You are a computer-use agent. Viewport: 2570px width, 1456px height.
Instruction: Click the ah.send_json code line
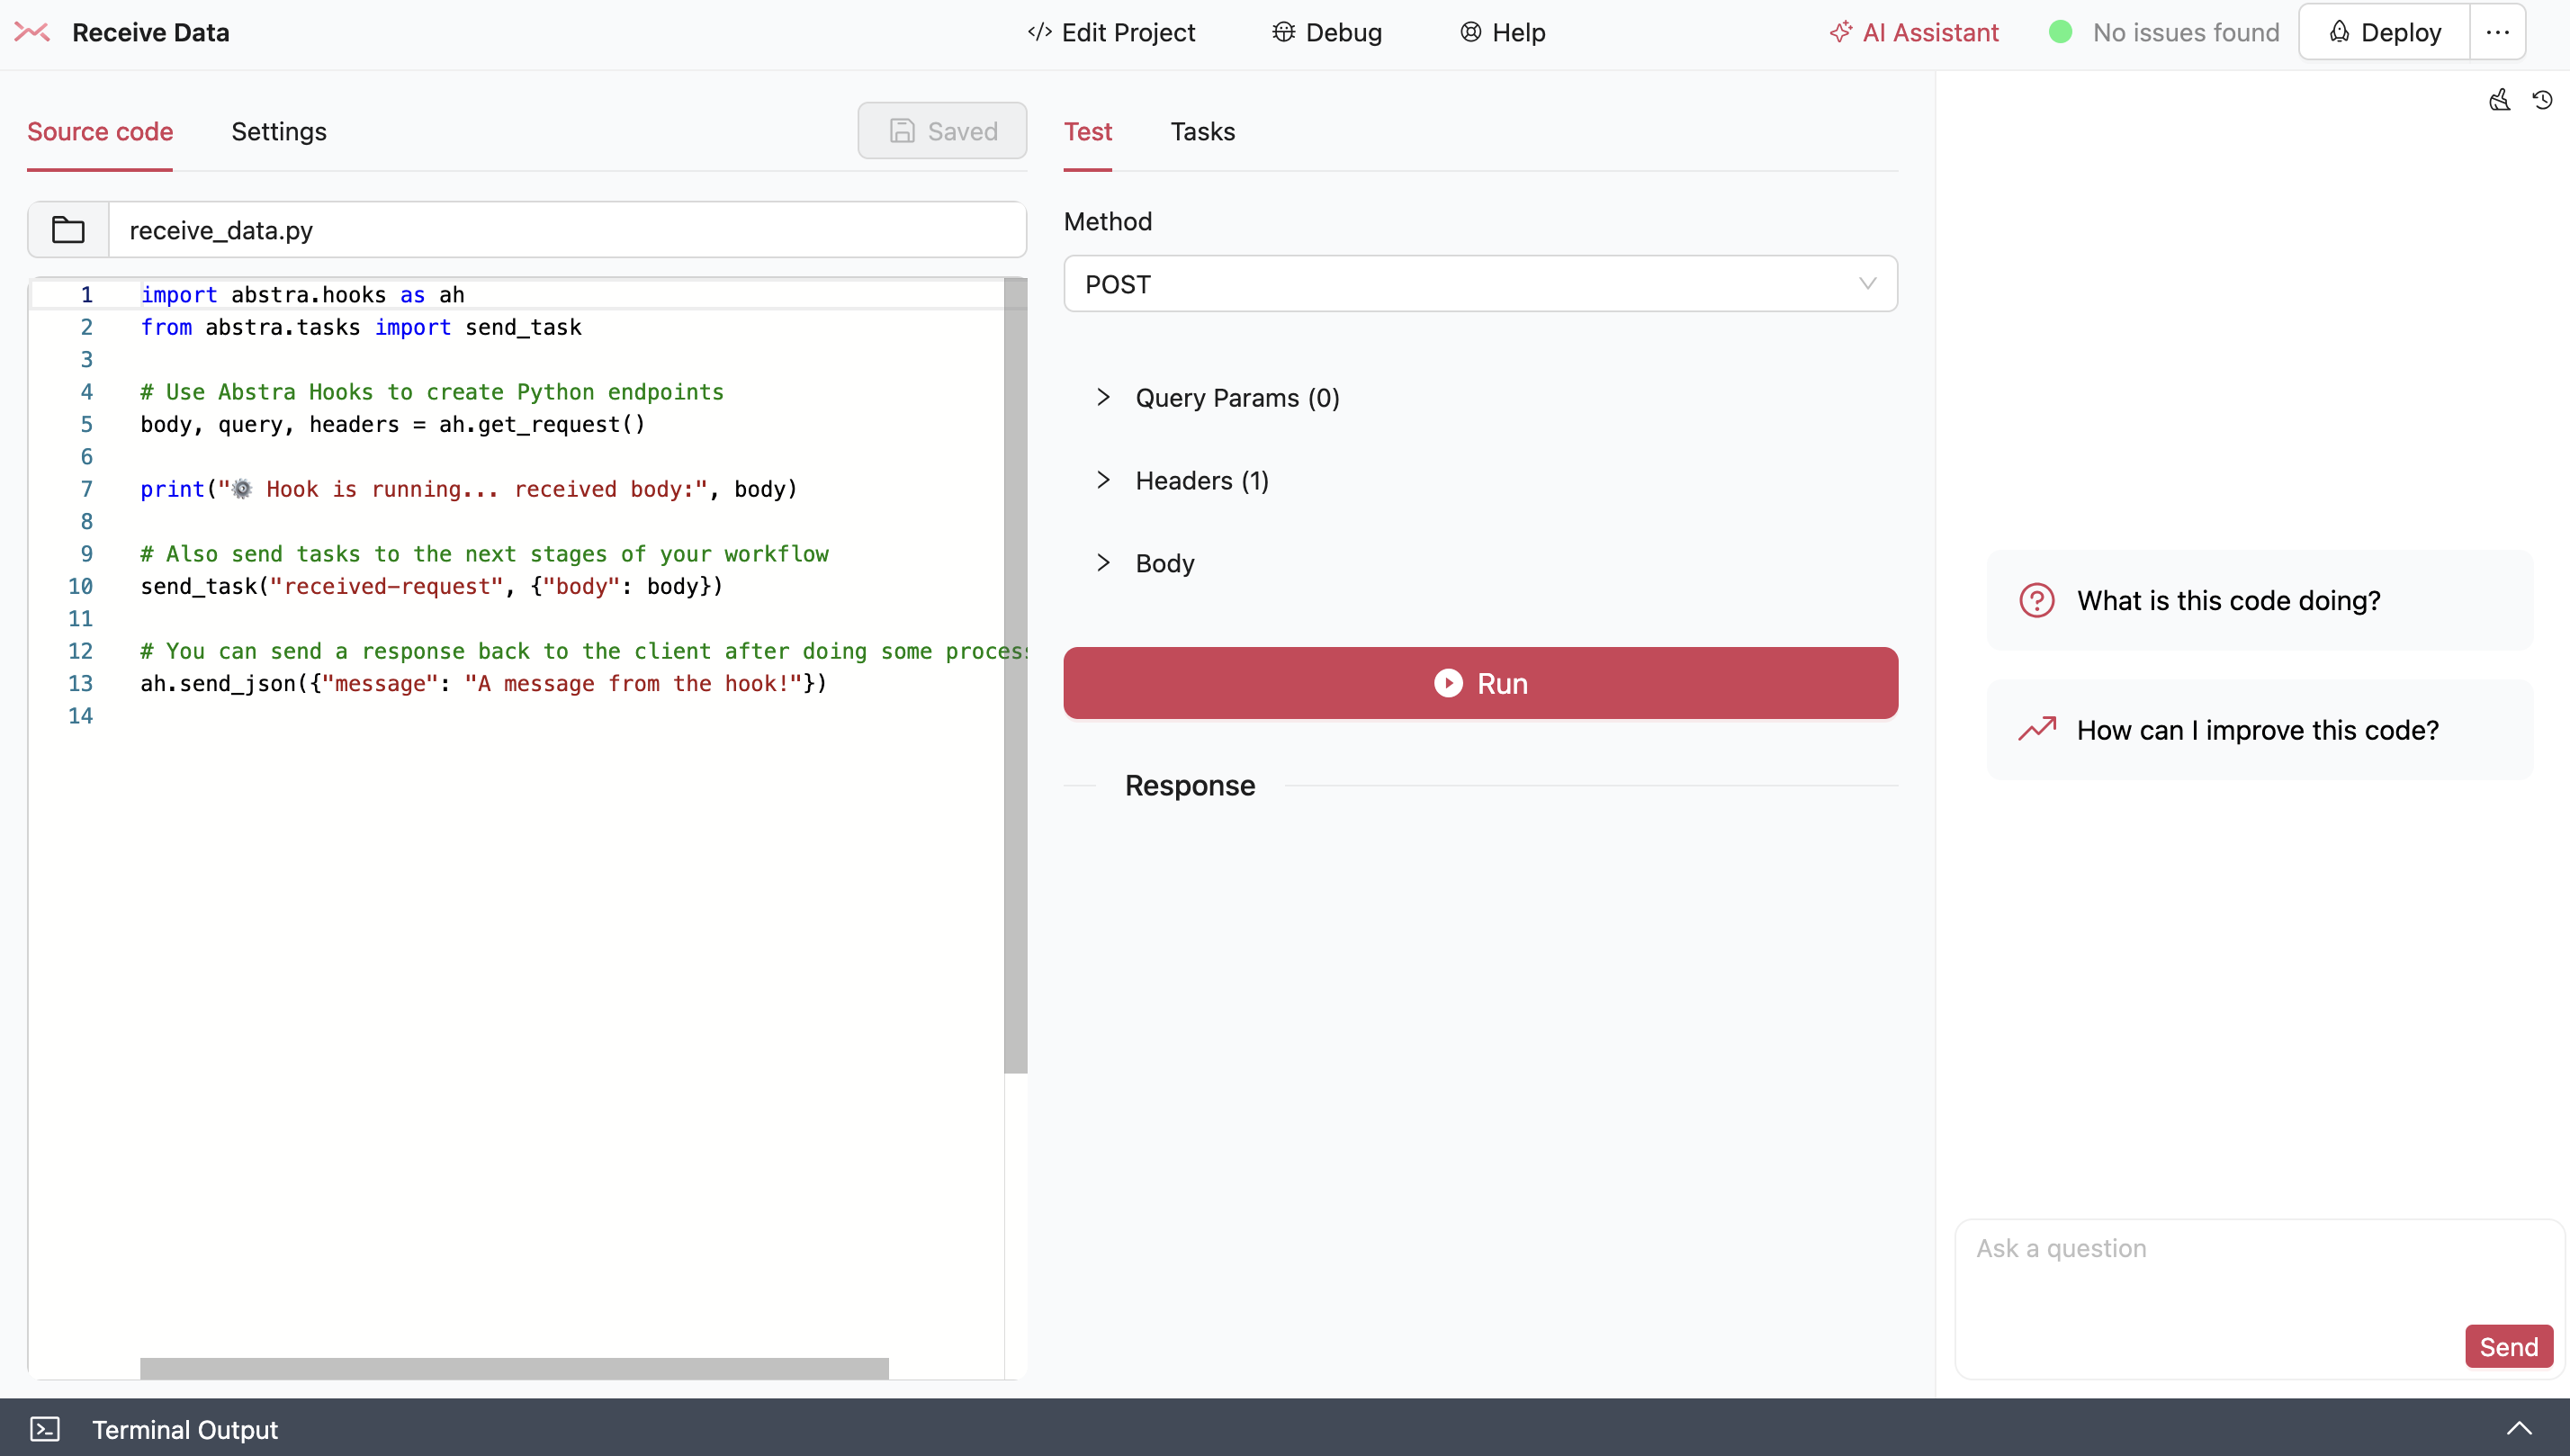coord(483,683)
